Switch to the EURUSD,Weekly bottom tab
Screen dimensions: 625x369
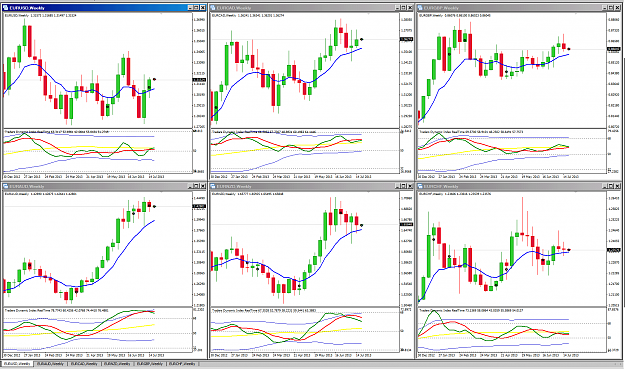click(x=18, y=364)
